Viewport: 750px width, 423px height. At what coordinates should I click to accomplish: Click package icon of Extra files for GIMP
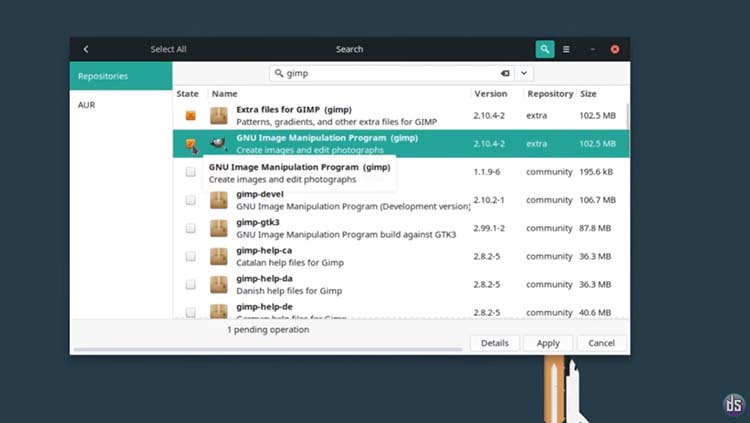pyautogui.click(x=219, y=115)
